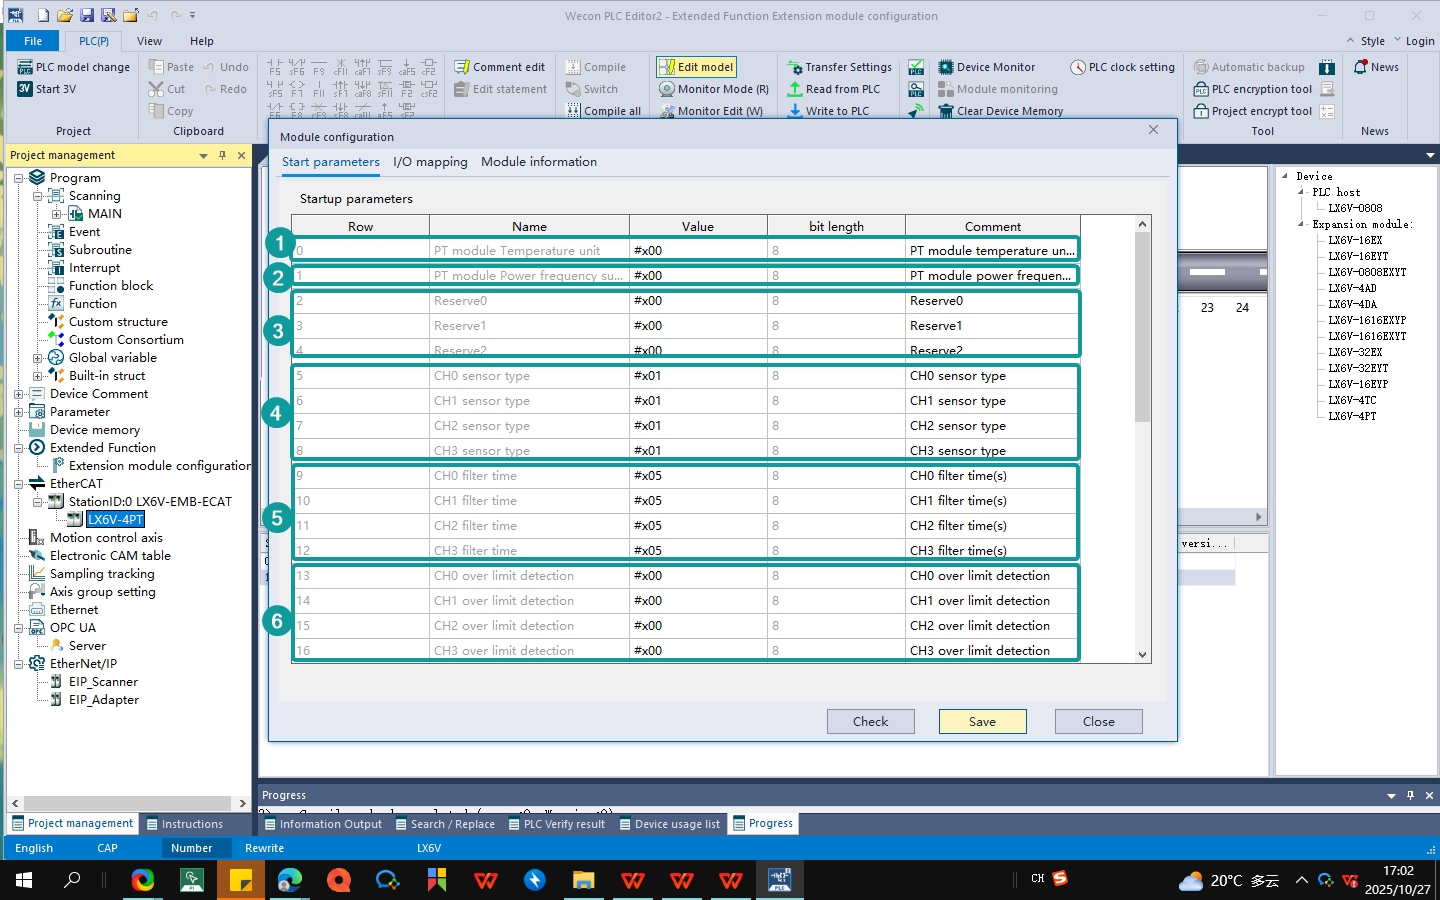Click the PLC model change icon
Viewport: 1440px width, 900px height.
pos(25,67)
